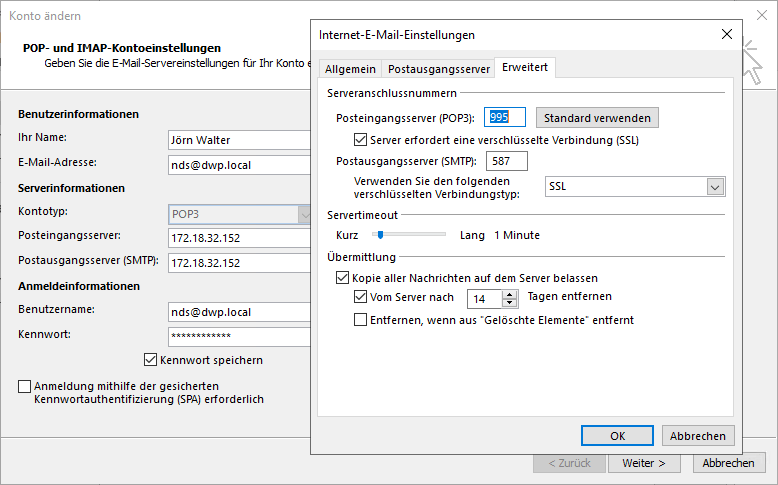The image size is (778, 485).
Task: Click the Posteingangsserver (POP3) port field
Action: (x=505, y=118)
